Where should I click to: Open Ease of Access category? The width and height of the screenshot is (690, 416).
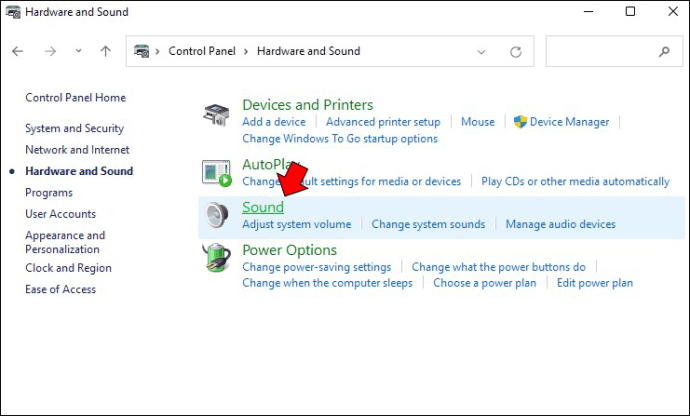tap(60, 289)
